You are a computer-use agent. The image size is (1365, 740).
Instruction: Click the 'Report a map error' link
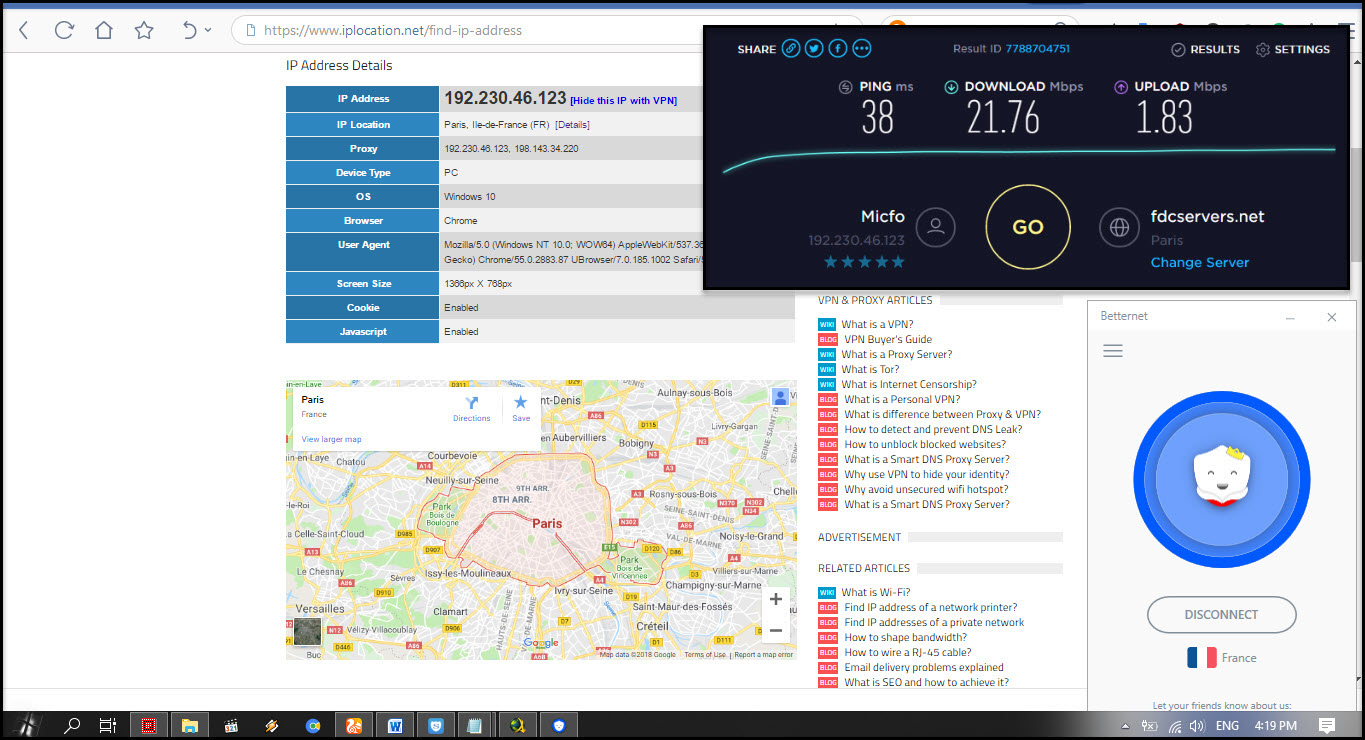pyautogui.click(x=764, y=655)
